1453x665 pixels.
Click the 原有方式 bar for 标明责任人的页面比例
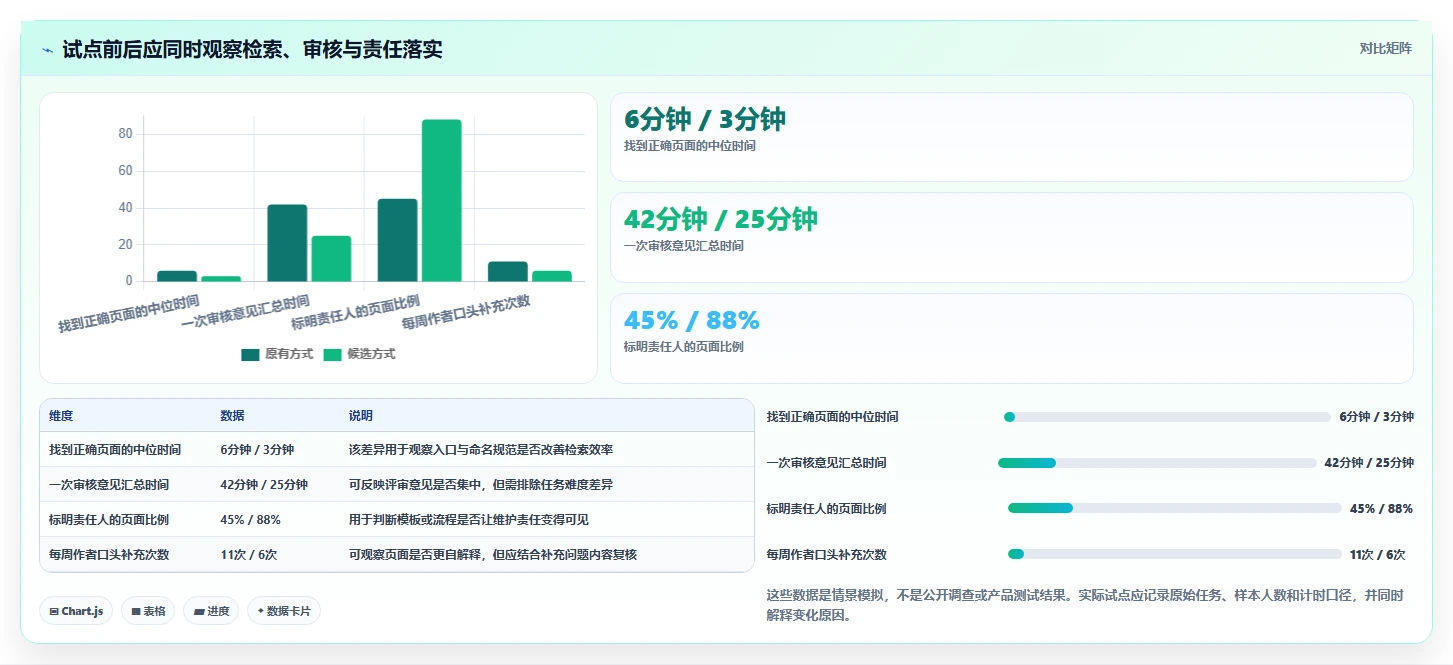coord(397,240)
